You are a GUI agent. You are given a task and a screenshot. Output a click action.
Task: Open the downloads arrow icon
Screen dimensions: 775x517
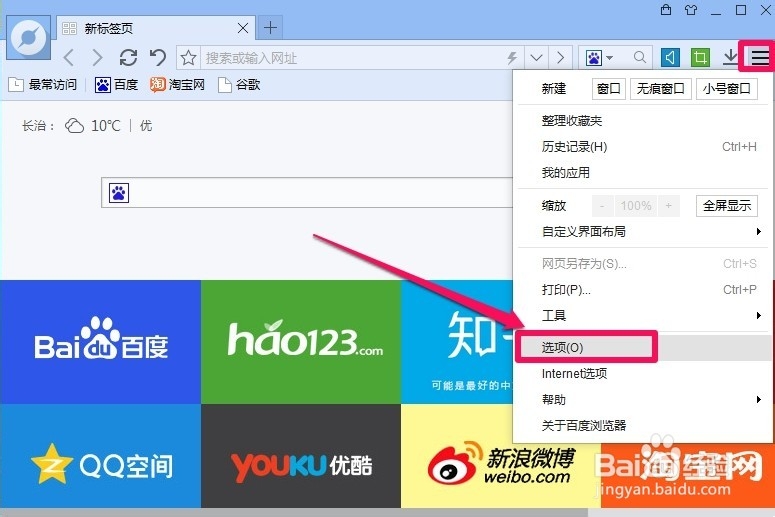click(730, 57)
